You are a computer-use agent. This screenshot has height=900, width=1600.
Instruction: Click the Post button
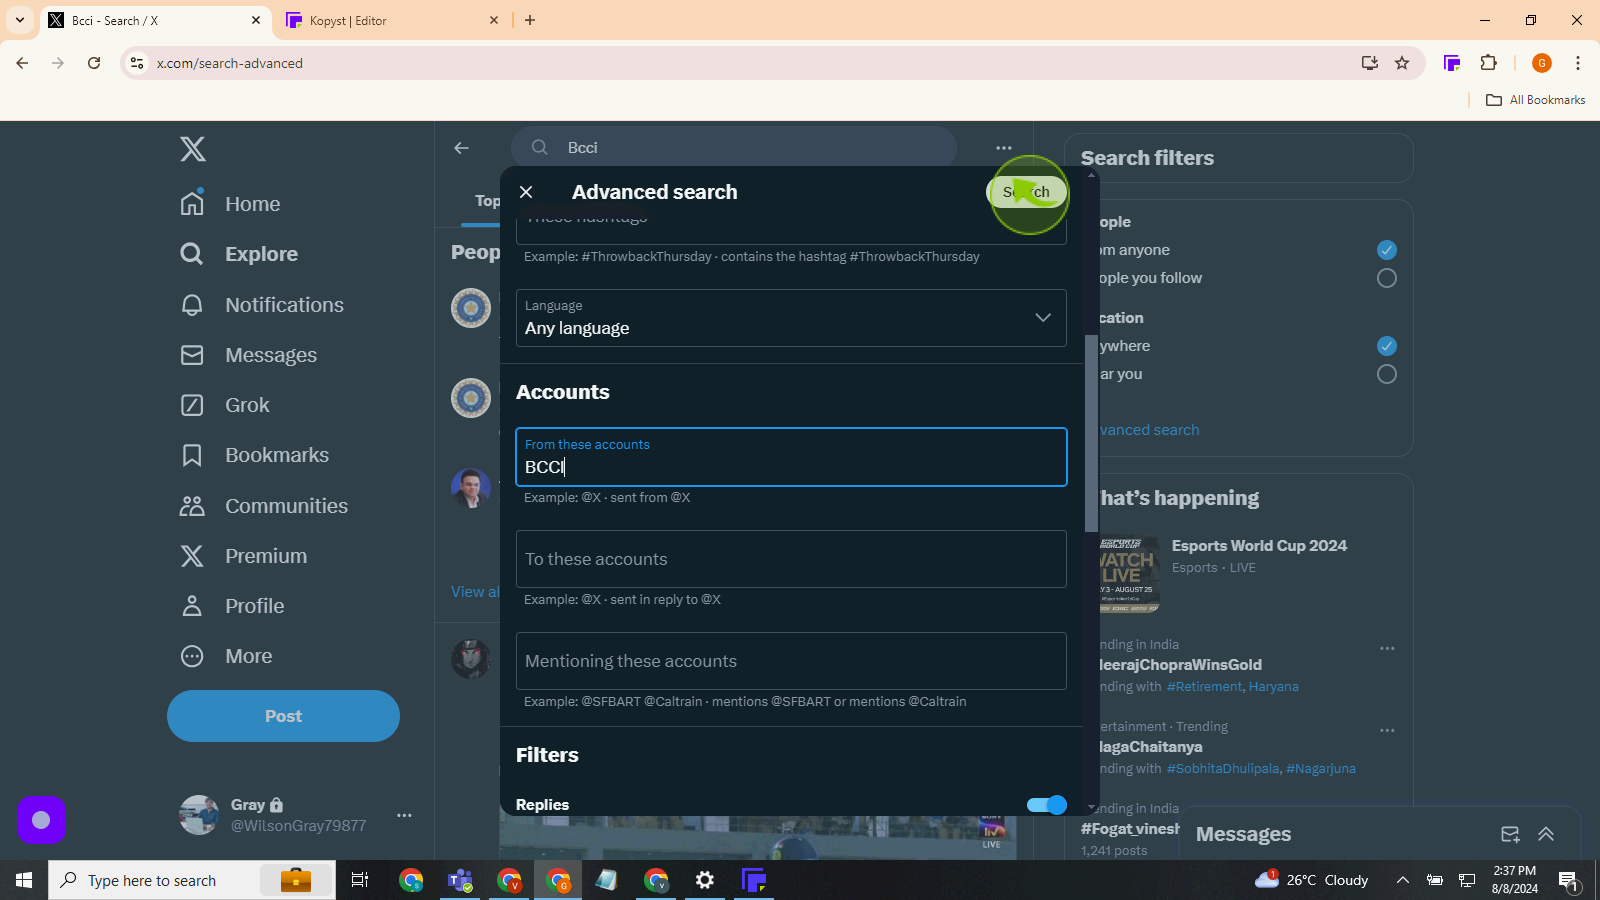coord(283,716)
